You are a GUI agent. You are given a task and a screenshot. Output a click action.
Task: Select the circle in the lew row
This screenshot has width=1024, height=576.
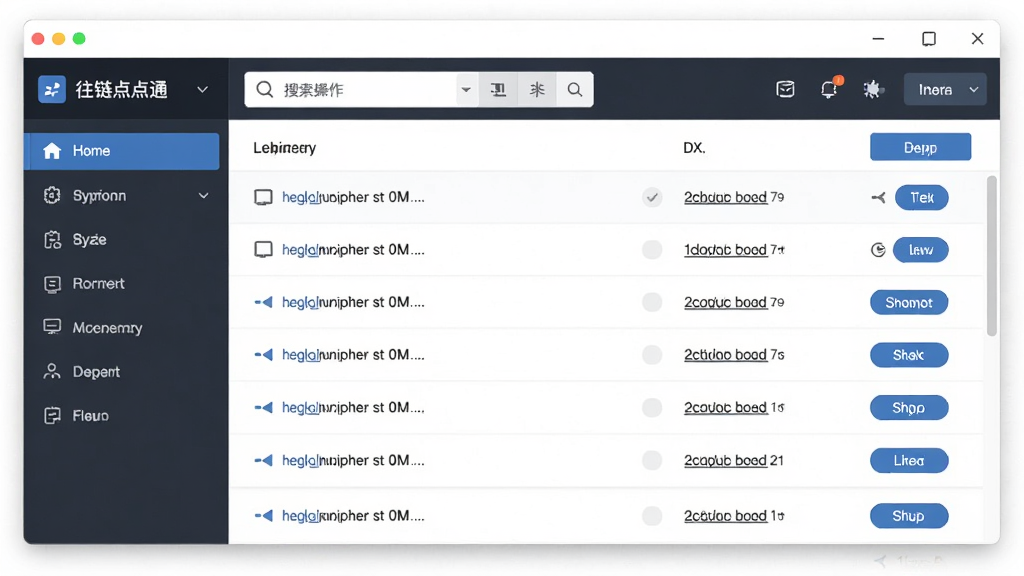pos(652,249)
